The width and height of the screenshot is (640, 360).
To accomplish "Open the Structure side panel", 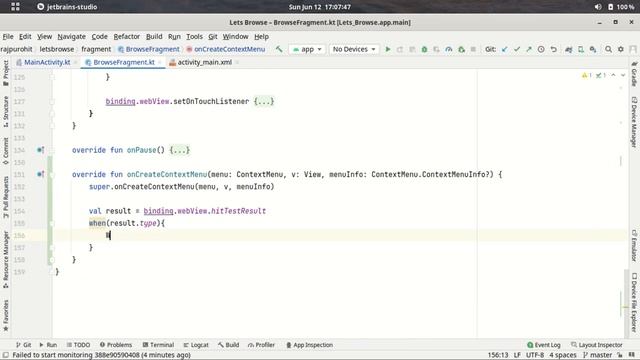I will (x=6, y=111).
